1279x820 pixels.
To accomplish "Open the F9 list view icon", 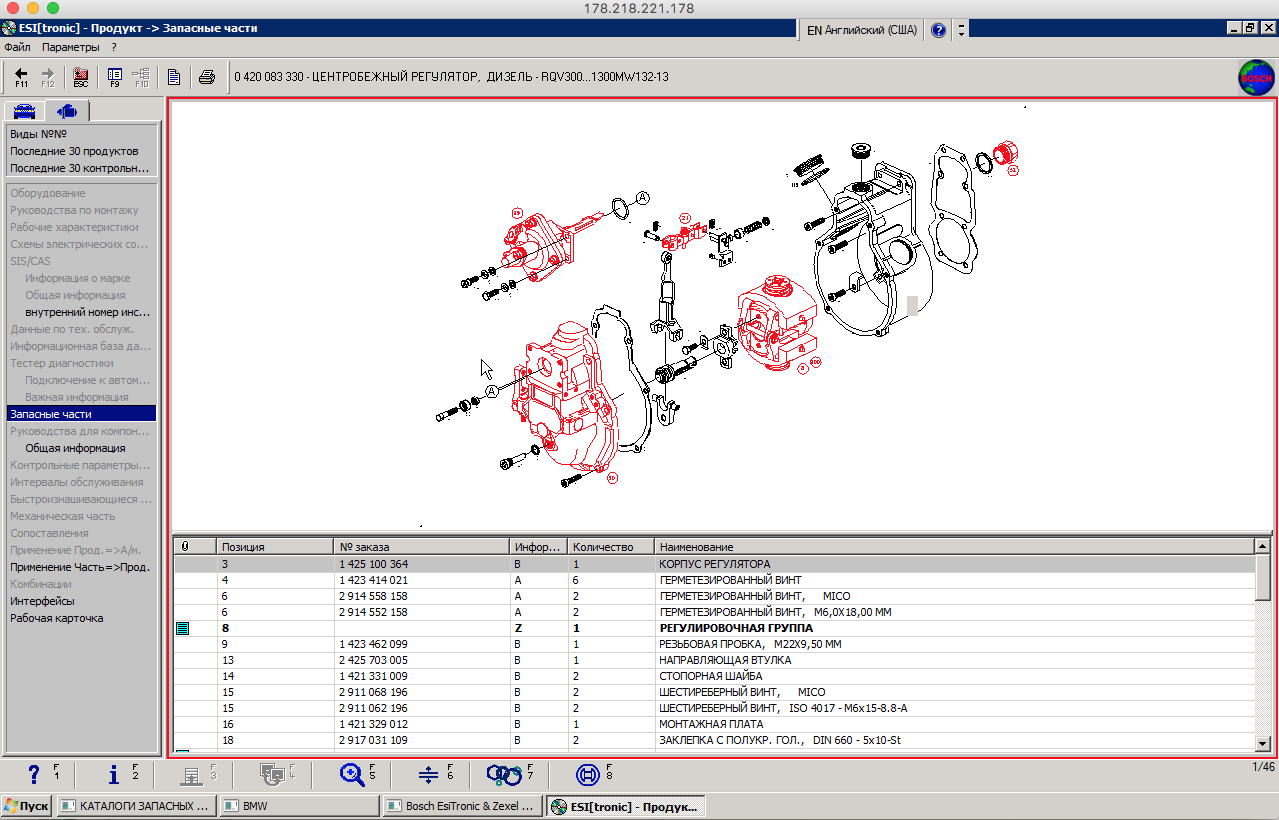I will tap(114, 77).
